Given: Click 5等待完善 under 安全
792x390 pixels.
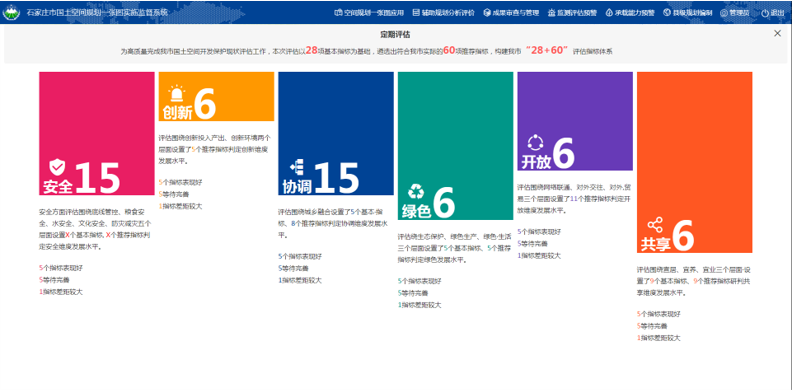Looking at the screenshot, I should (54, 280).
